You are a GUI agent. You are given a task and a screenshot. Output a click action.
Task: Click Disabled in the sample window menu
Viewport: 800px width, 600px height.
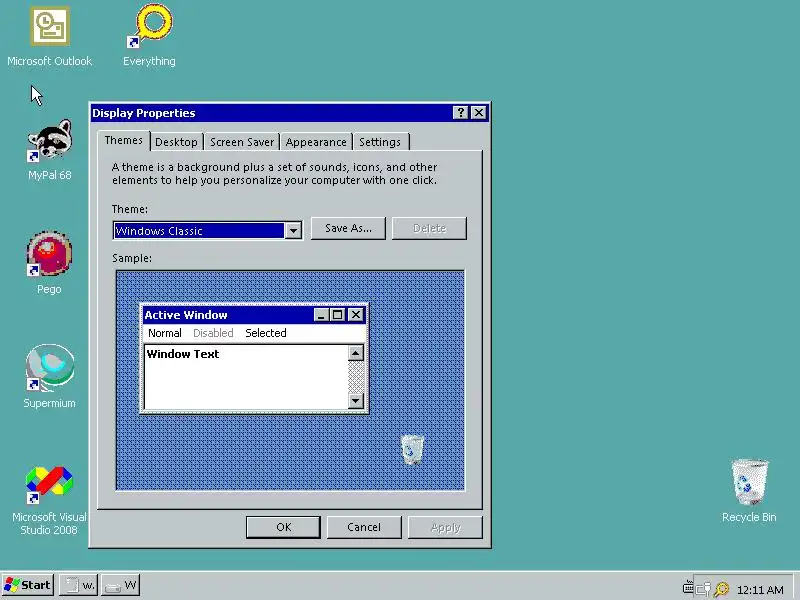coord(213,333)
